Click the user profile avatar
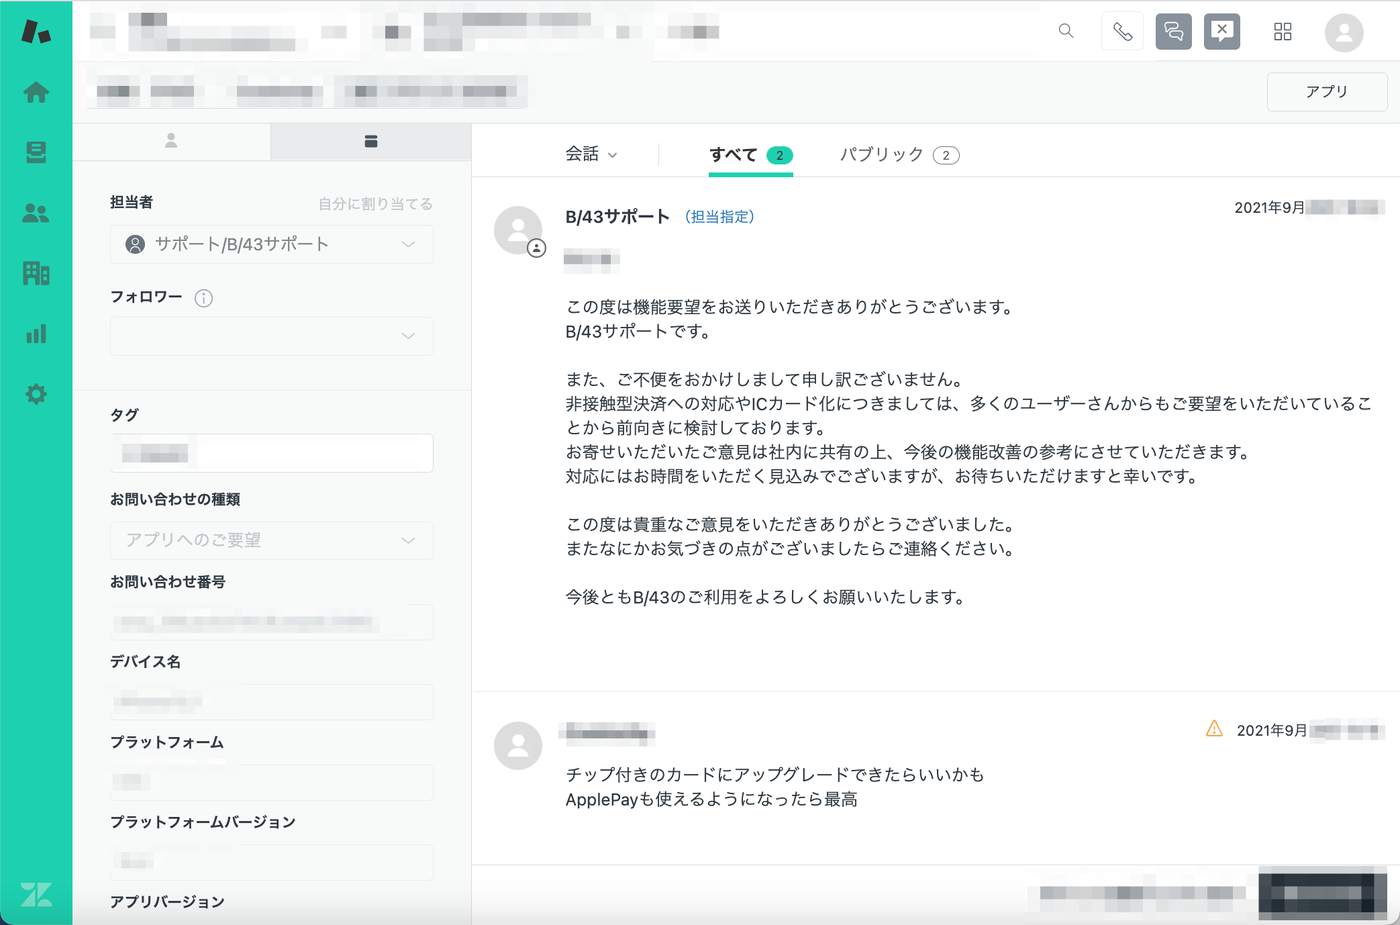 (x=1343, y=32)
